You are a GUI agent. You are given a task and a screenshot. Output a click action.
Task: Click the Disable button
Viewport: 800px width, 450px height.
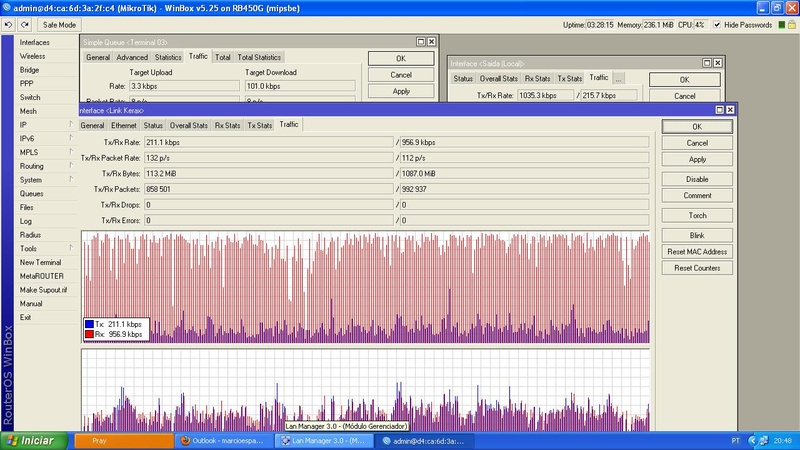tap(697, 179)
